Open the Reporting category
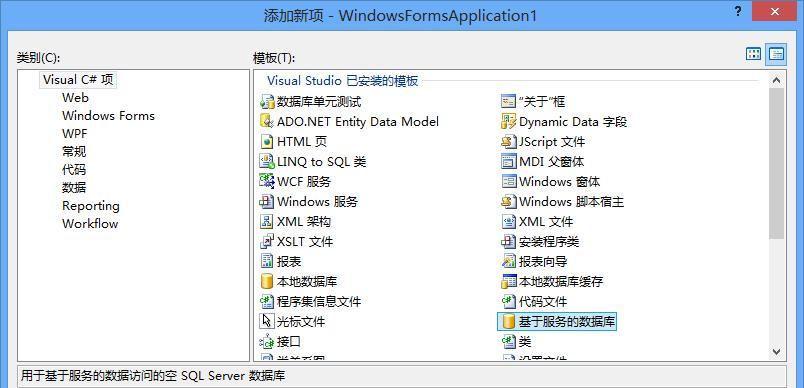 point(91,206)
